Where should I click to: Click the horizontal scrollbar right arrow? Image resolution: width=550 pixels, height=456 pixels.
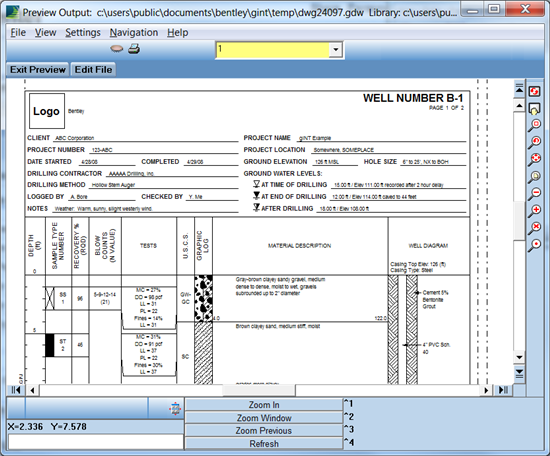point(486,390)
